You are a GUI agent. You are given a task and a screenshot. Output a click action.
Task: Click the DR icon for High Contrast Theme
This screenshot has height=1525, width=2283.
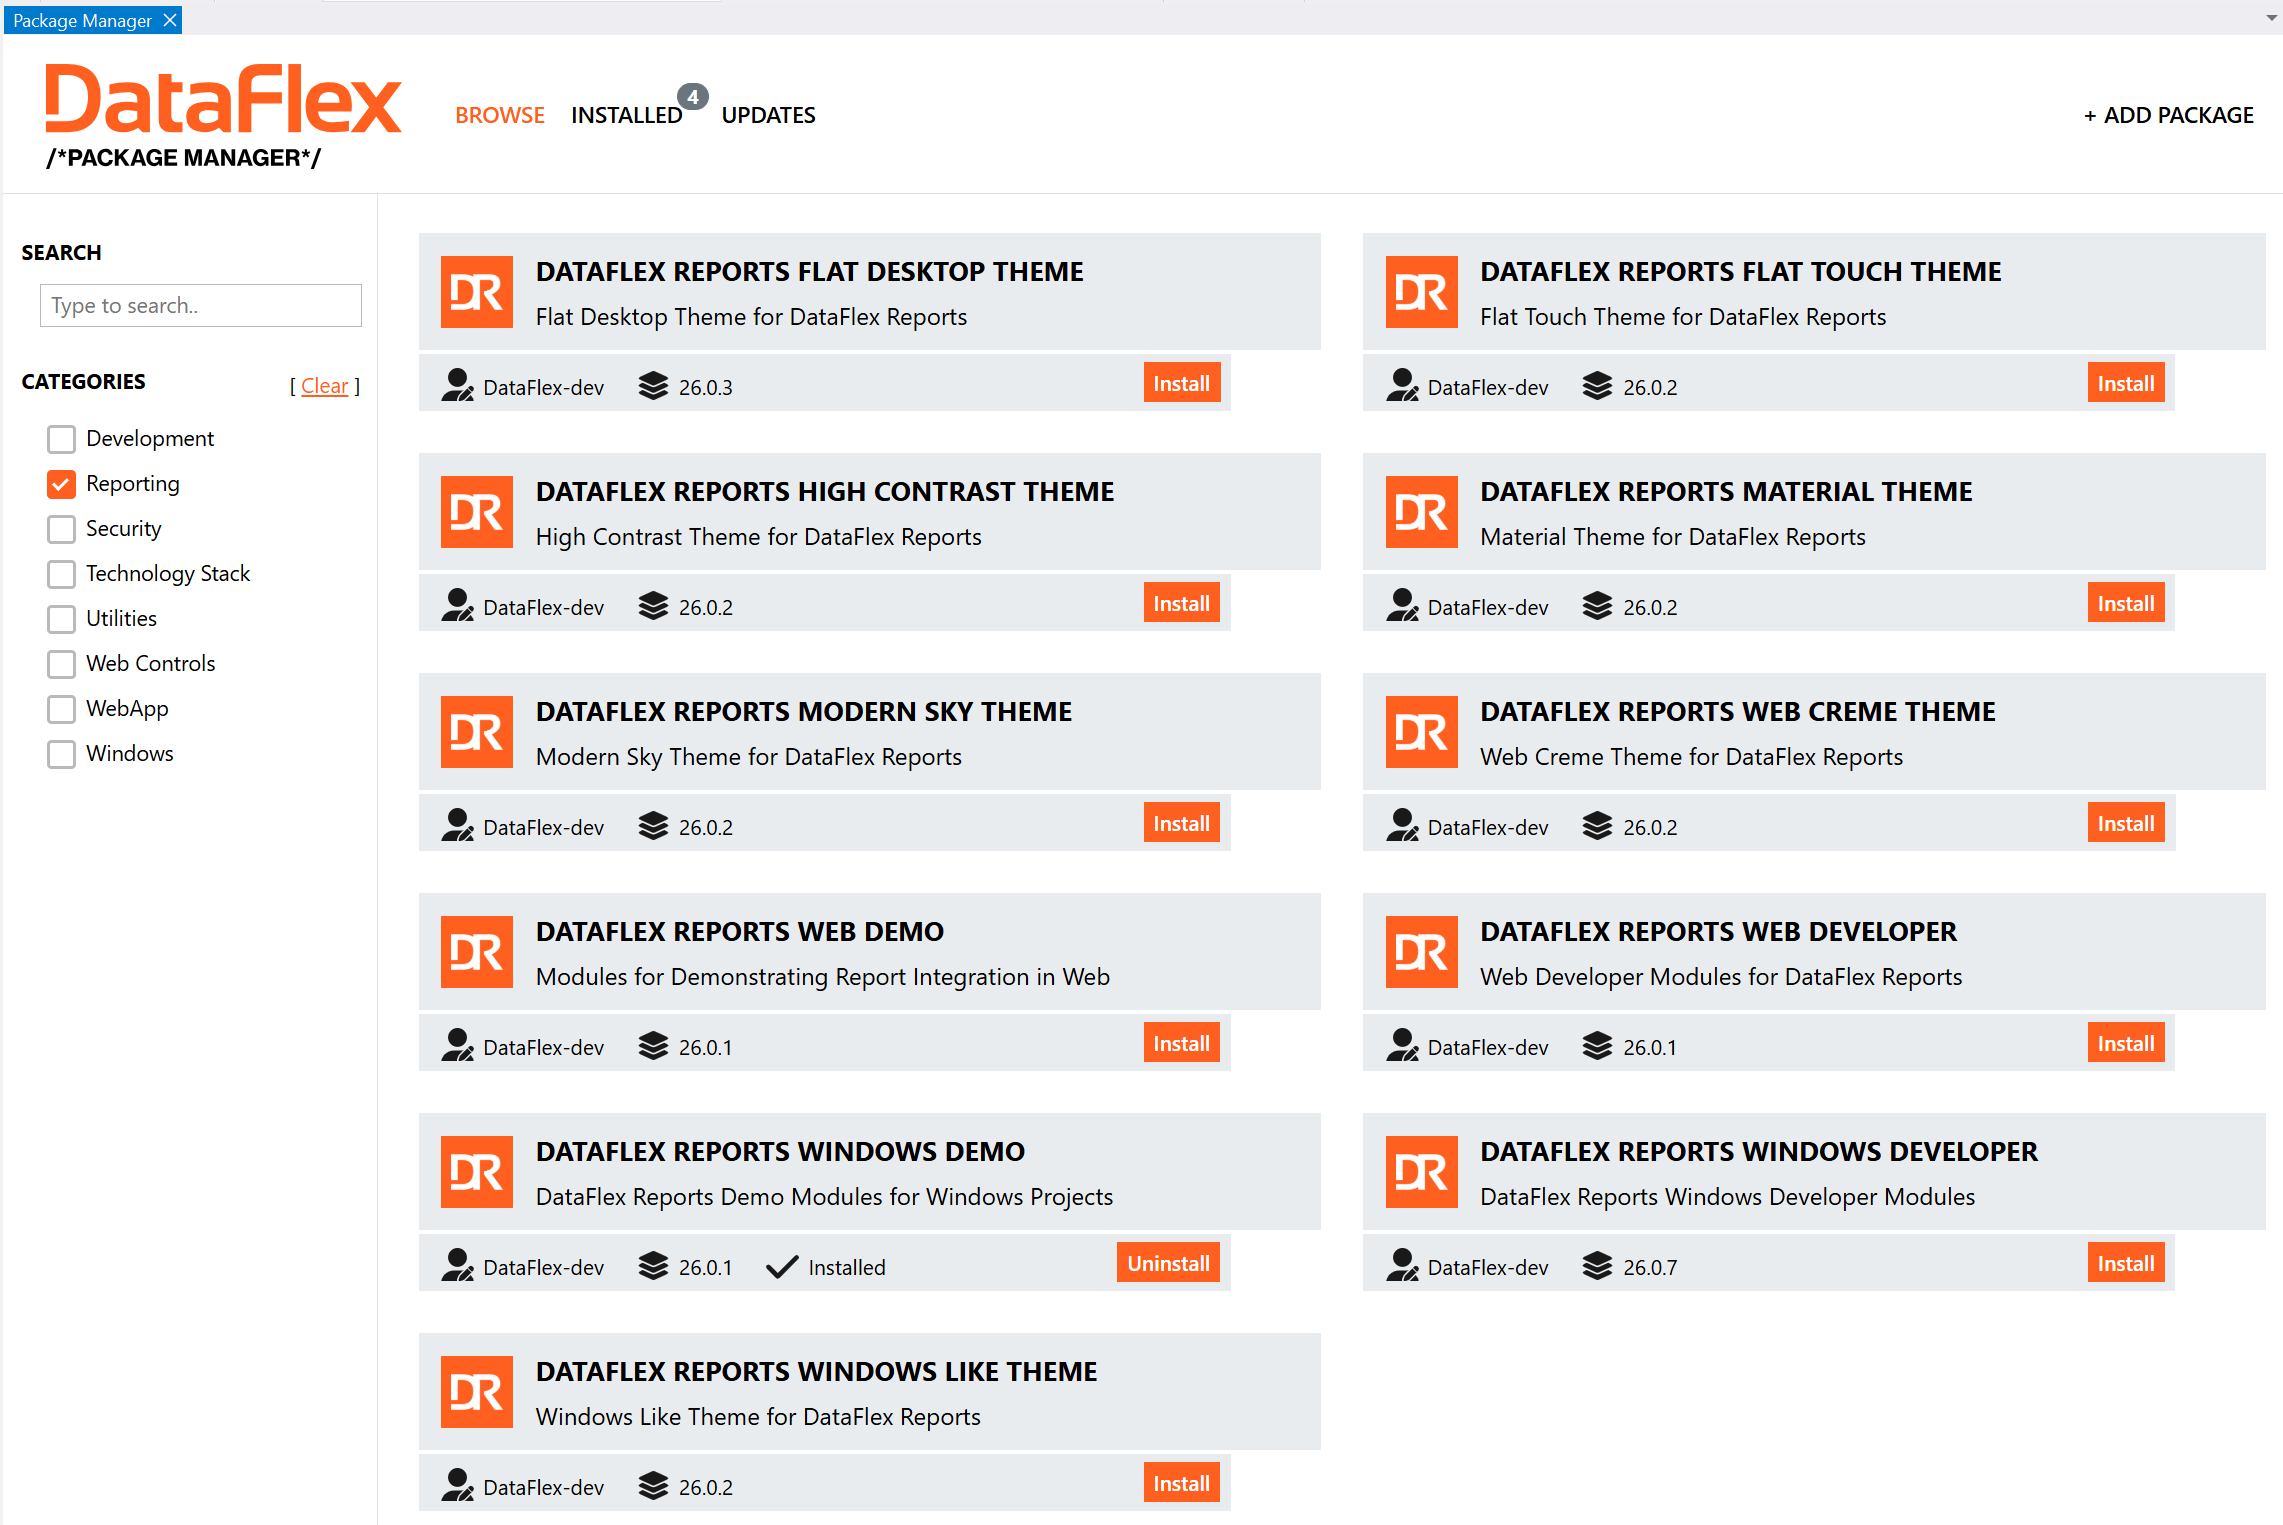477,512
